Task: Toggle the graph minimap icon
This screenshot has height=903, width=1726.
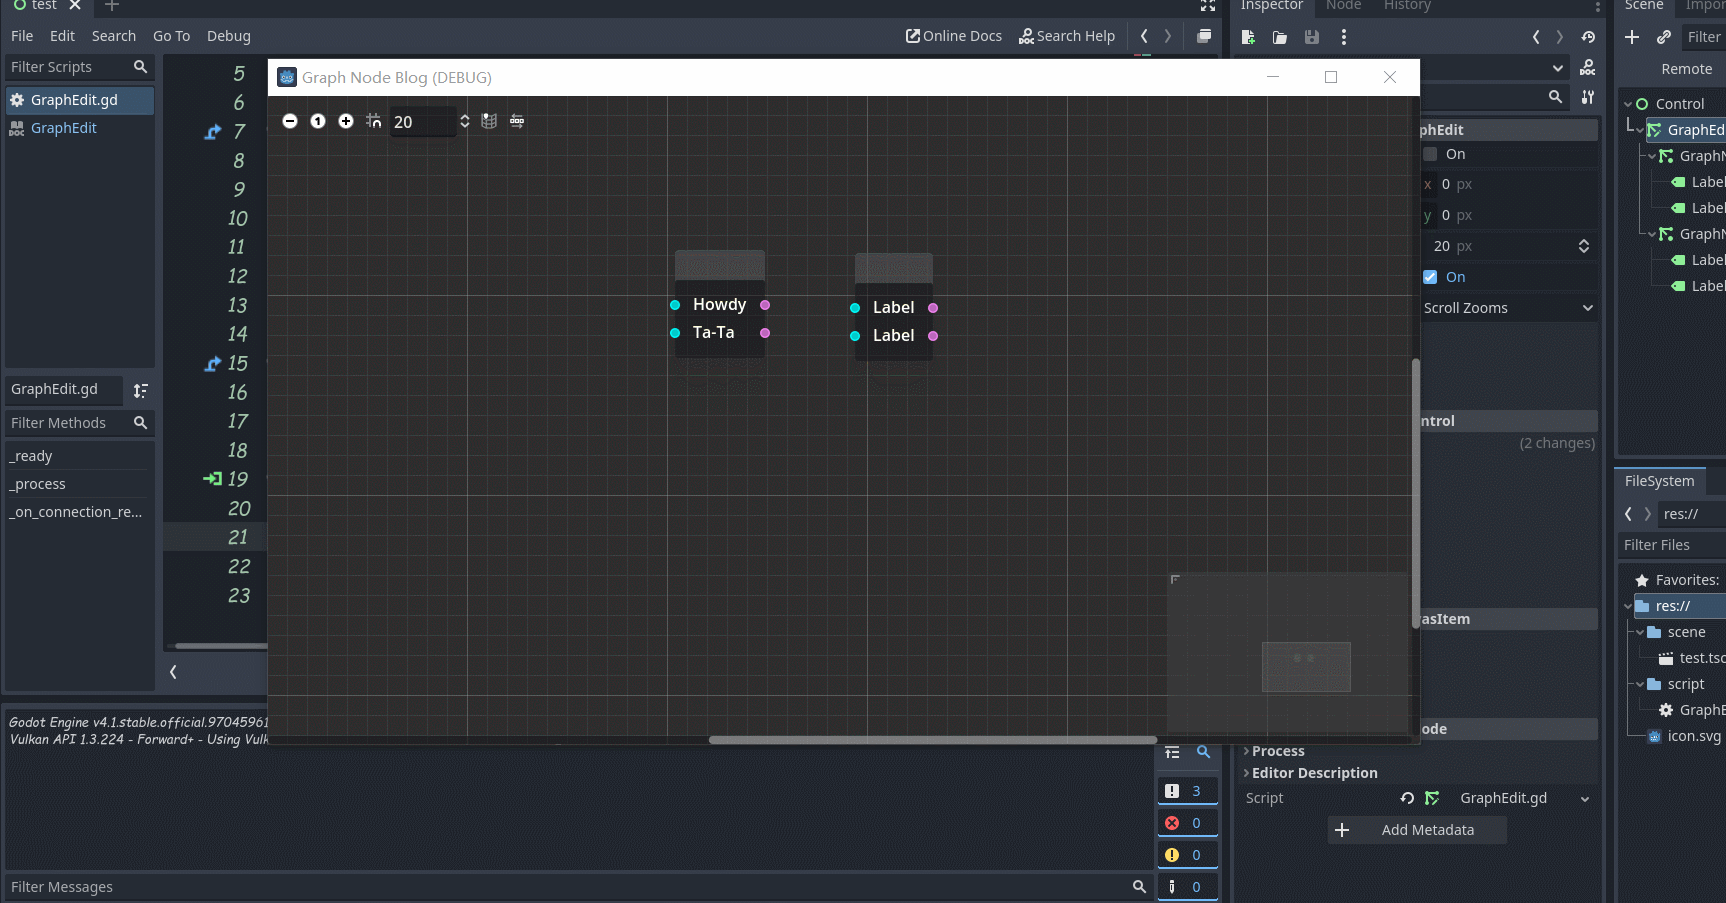Action: click(x=489, y=121)
